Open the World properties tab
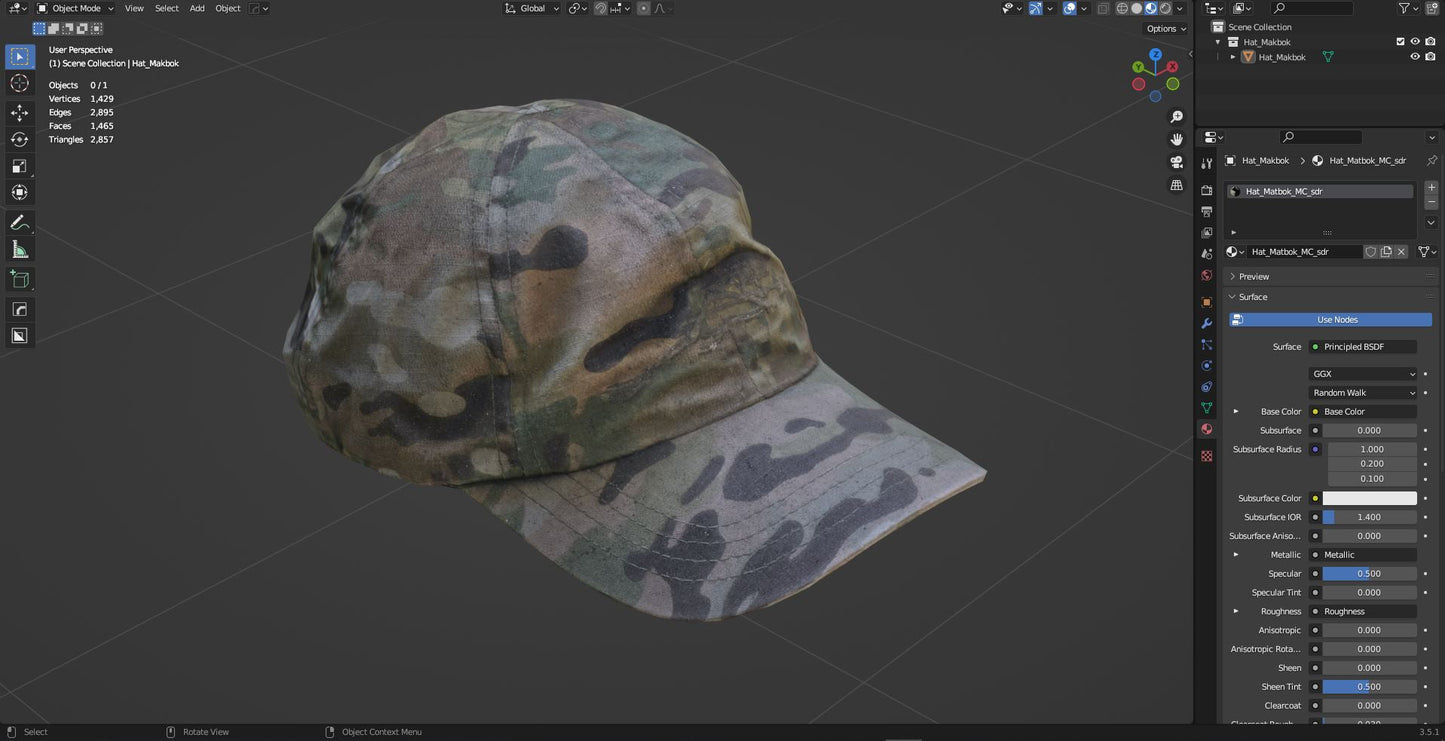Image resolution: width=1445 pixels, height=741 pixels. 1206,275
